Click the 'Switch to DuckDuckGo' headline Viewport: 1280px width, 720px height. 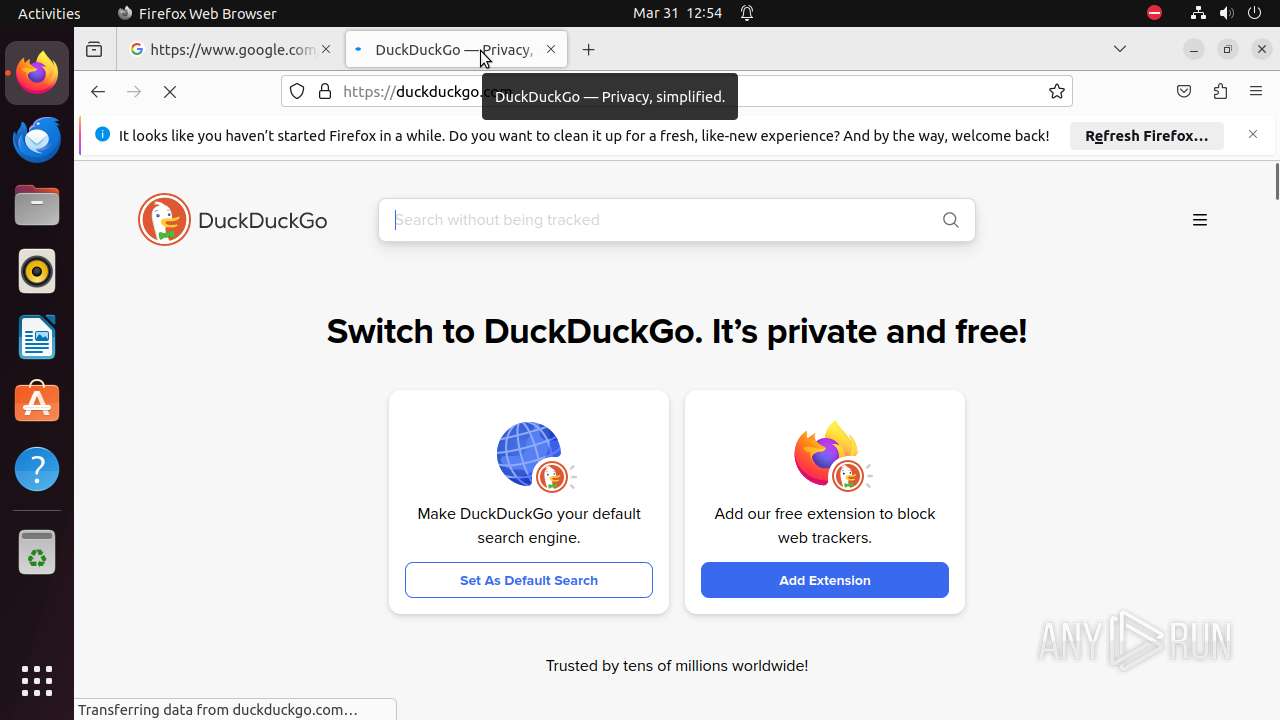point(677,331)
